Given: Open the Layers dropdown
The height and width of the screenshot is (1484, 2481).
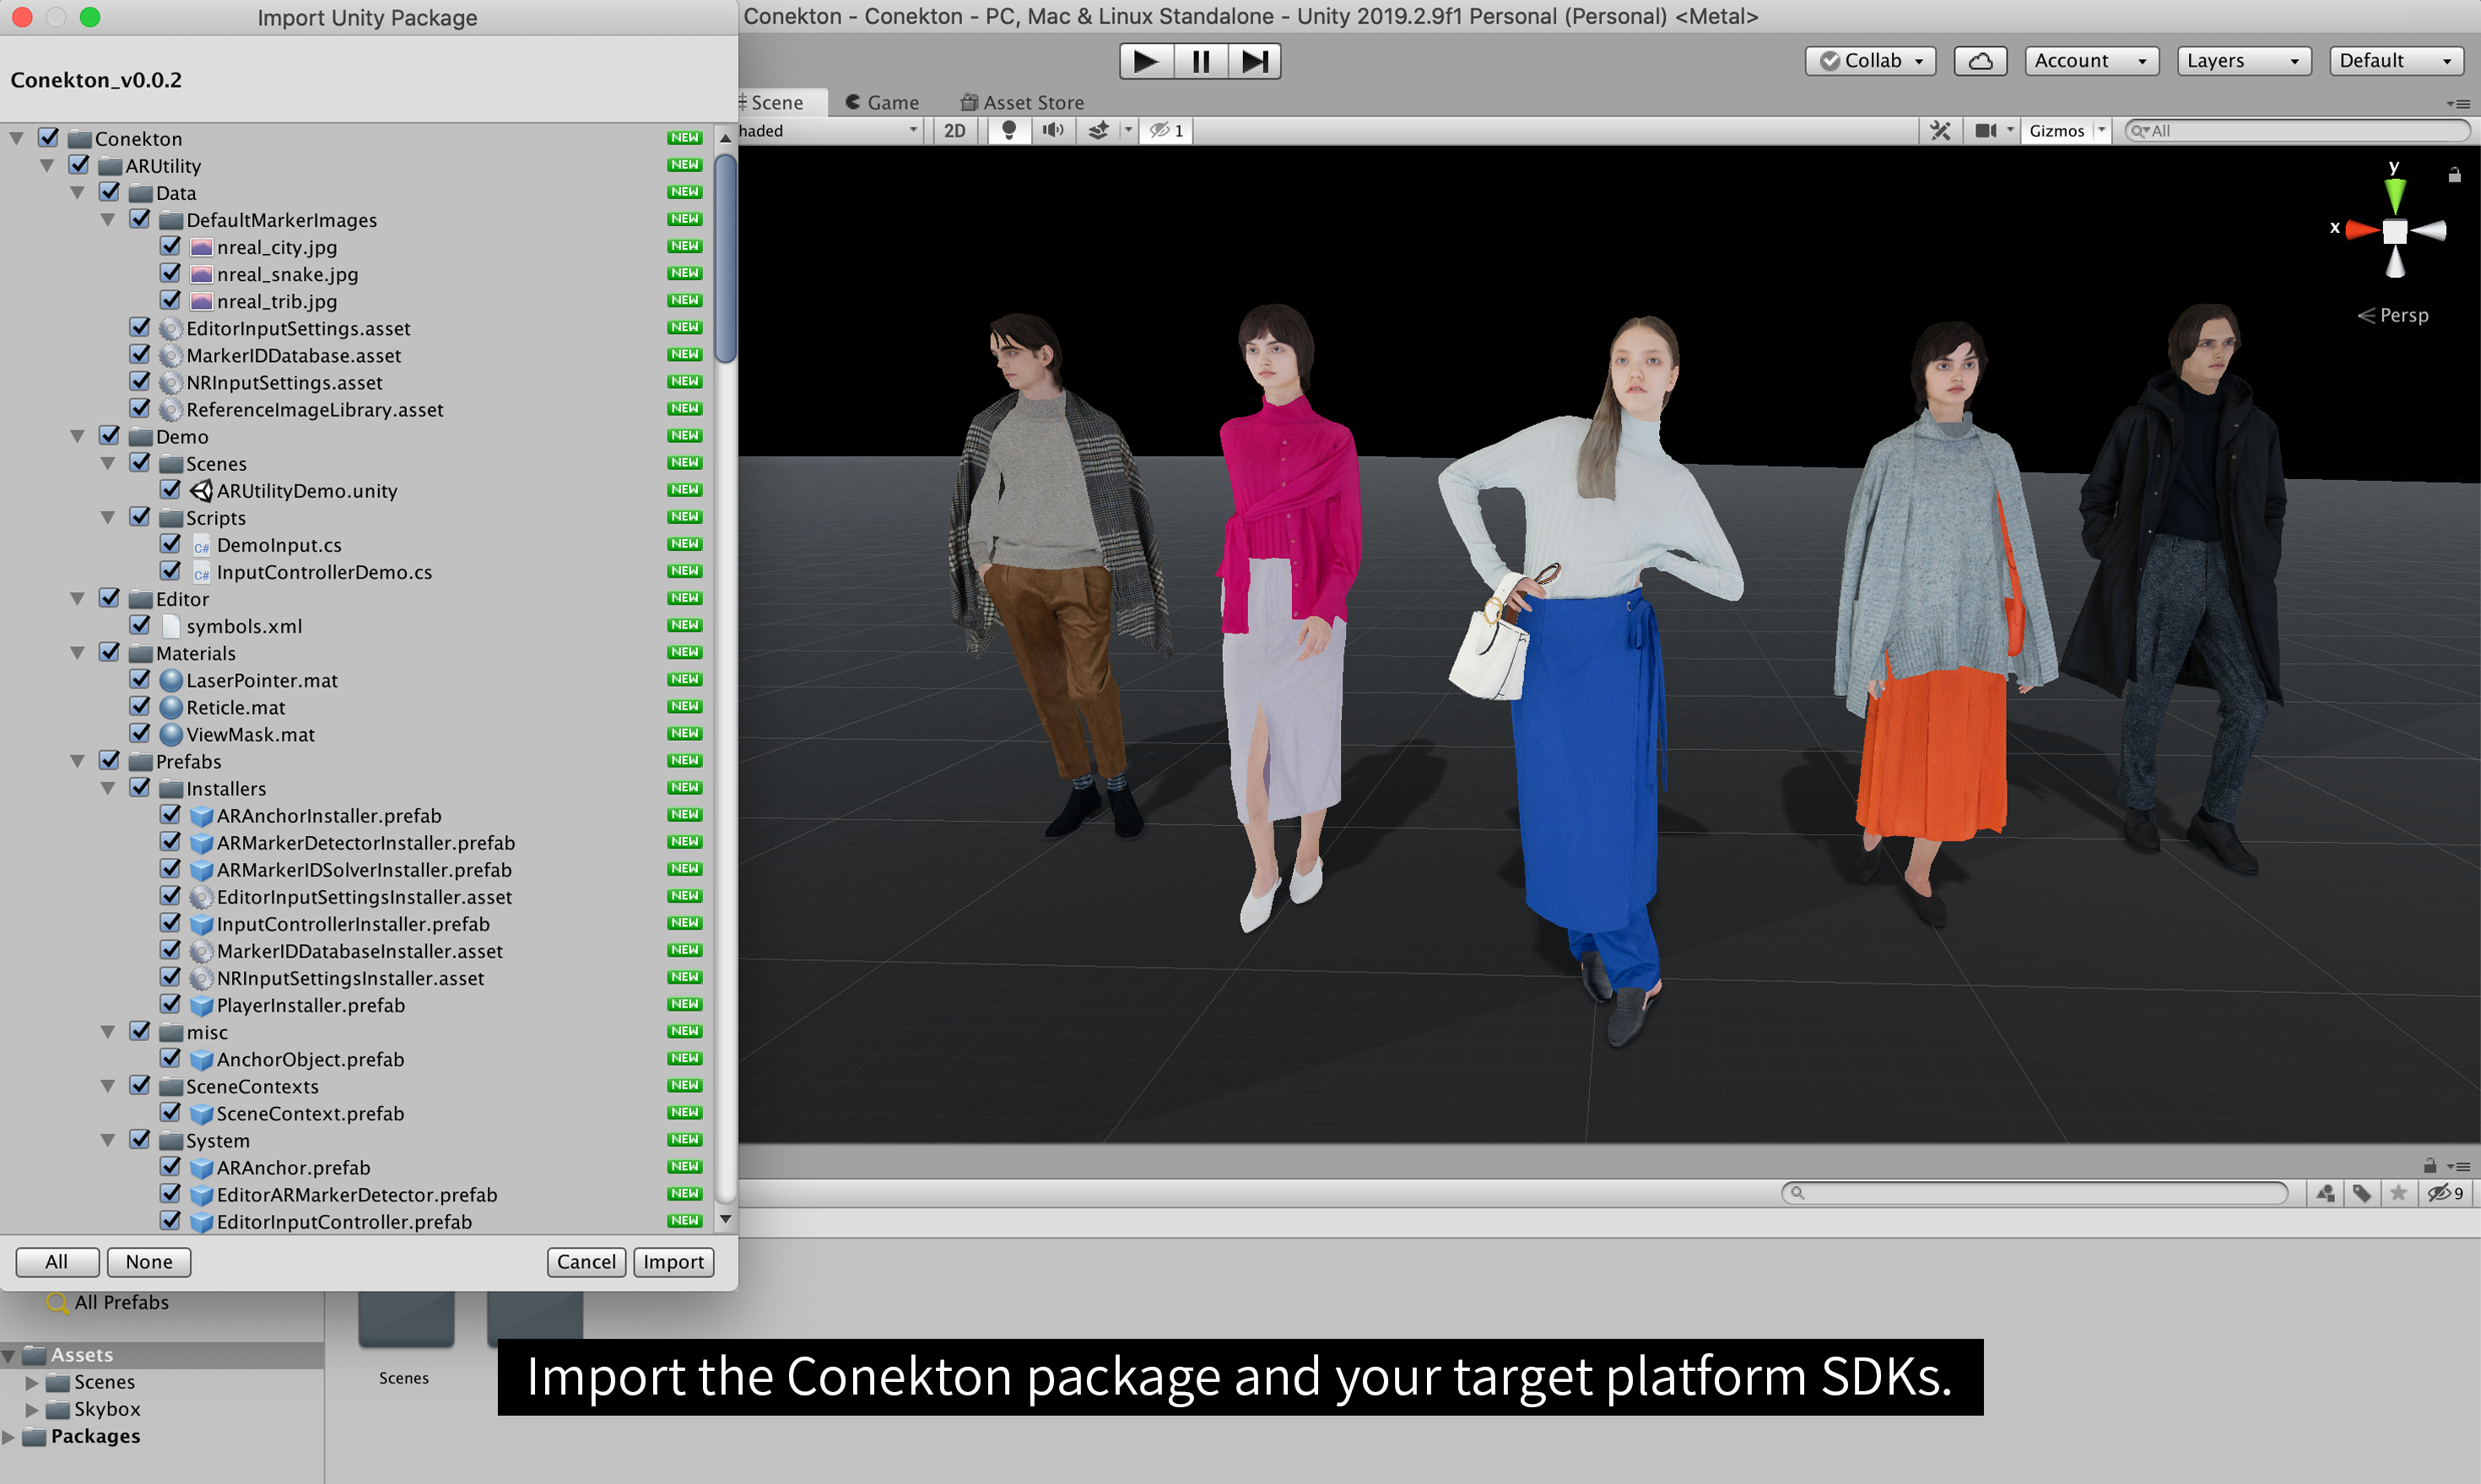Looking at the screenshot, I should (2242, 61).
